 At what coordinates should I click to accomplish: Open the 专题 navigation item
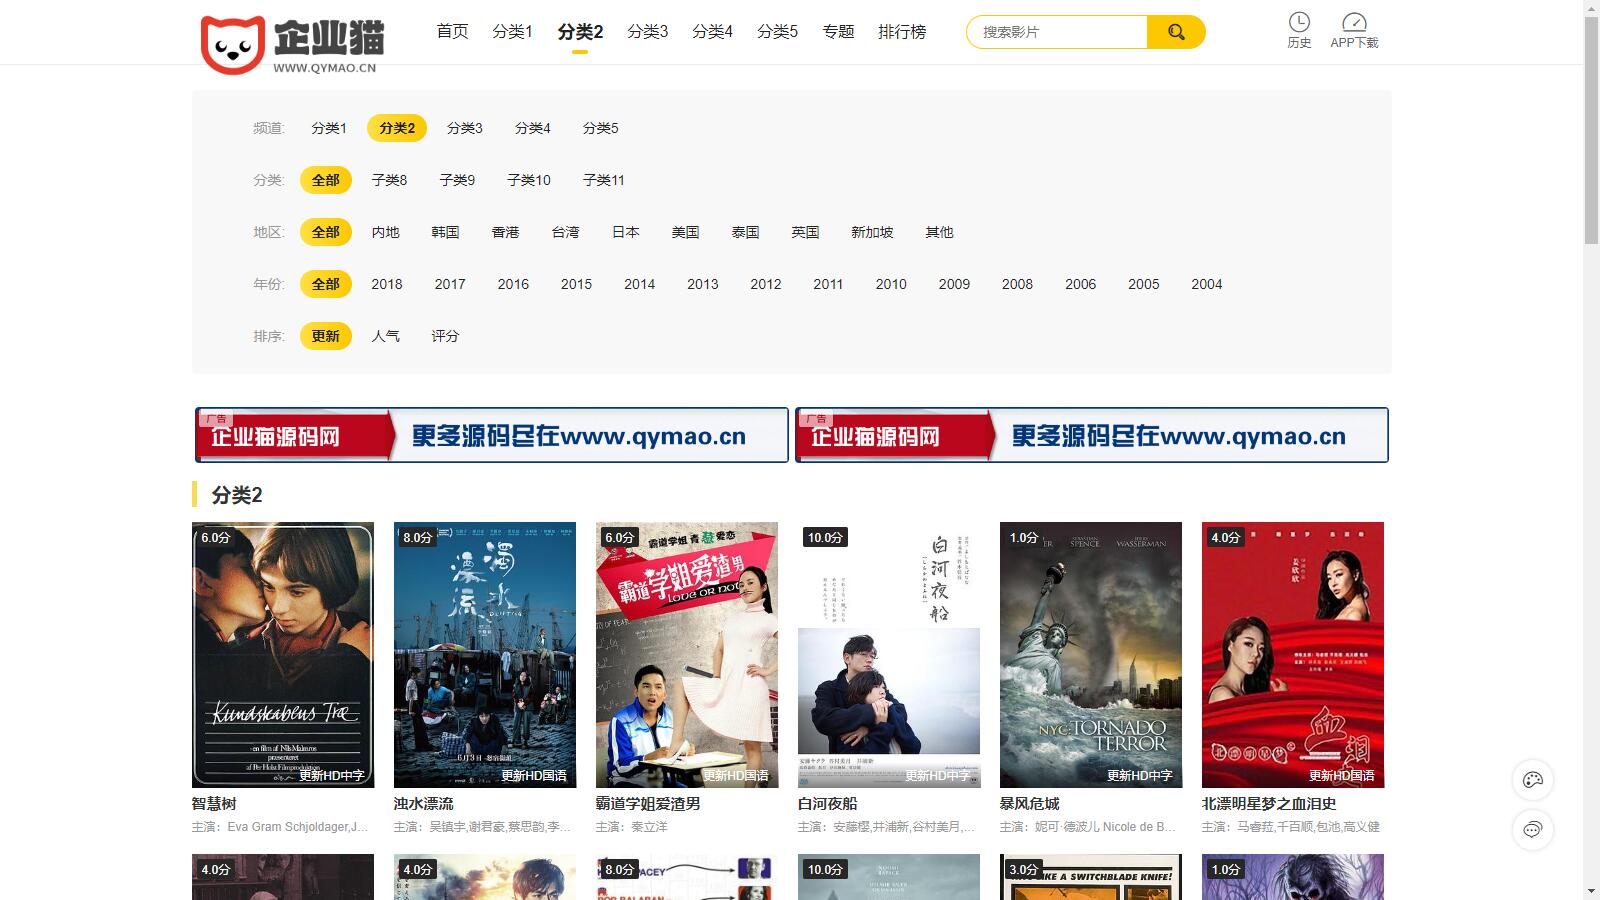tap(838, 32)
